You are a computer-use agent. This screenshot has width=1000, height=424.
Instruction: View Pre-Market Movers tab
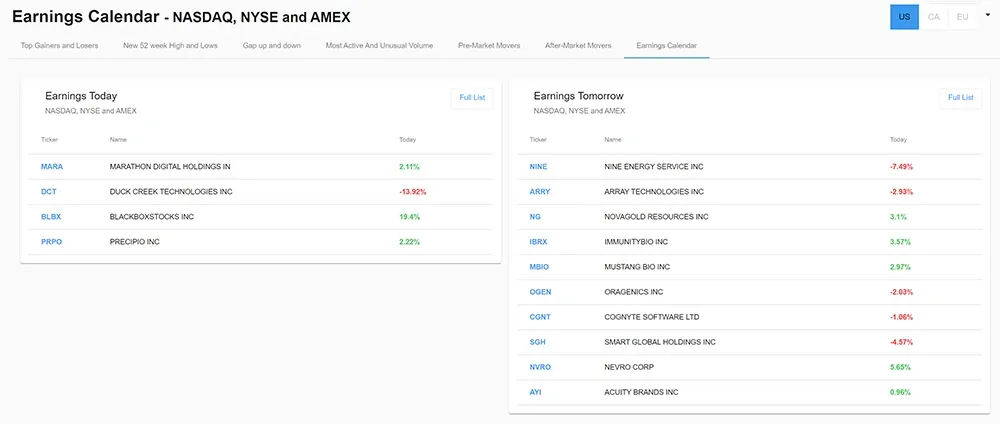489,45
